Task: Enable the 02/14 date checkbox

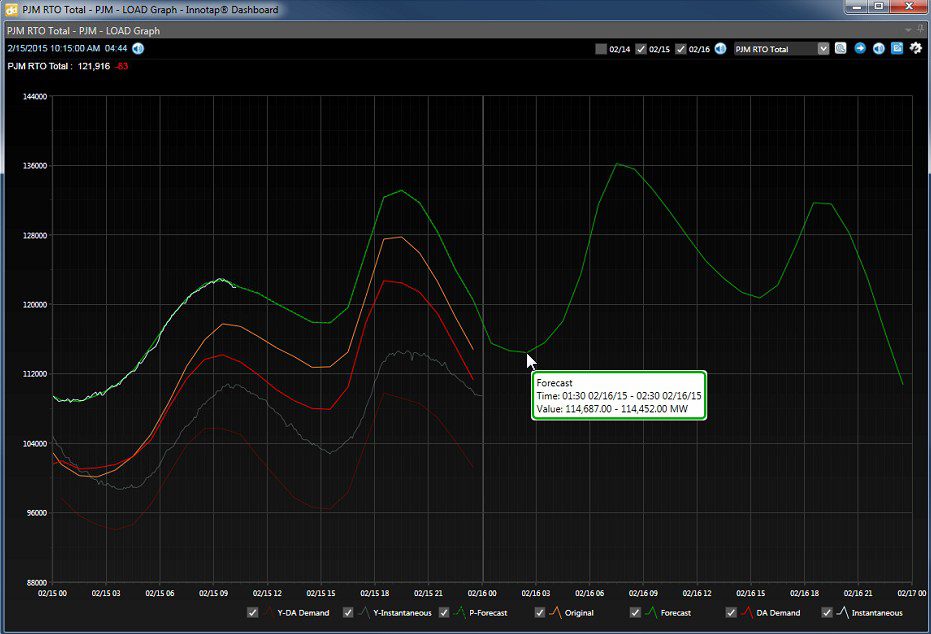Action: tap(601, 49)
